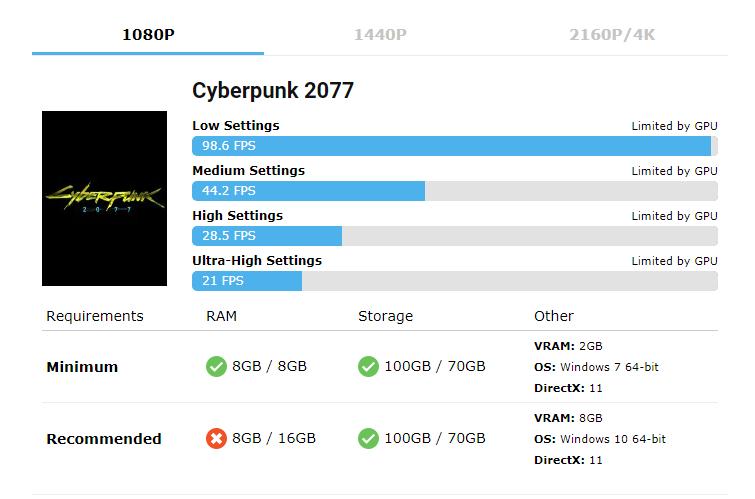Click the 98.6 FPS Low Settings bar
Screen dimensions: 755x499
click(x=455, y=146)
